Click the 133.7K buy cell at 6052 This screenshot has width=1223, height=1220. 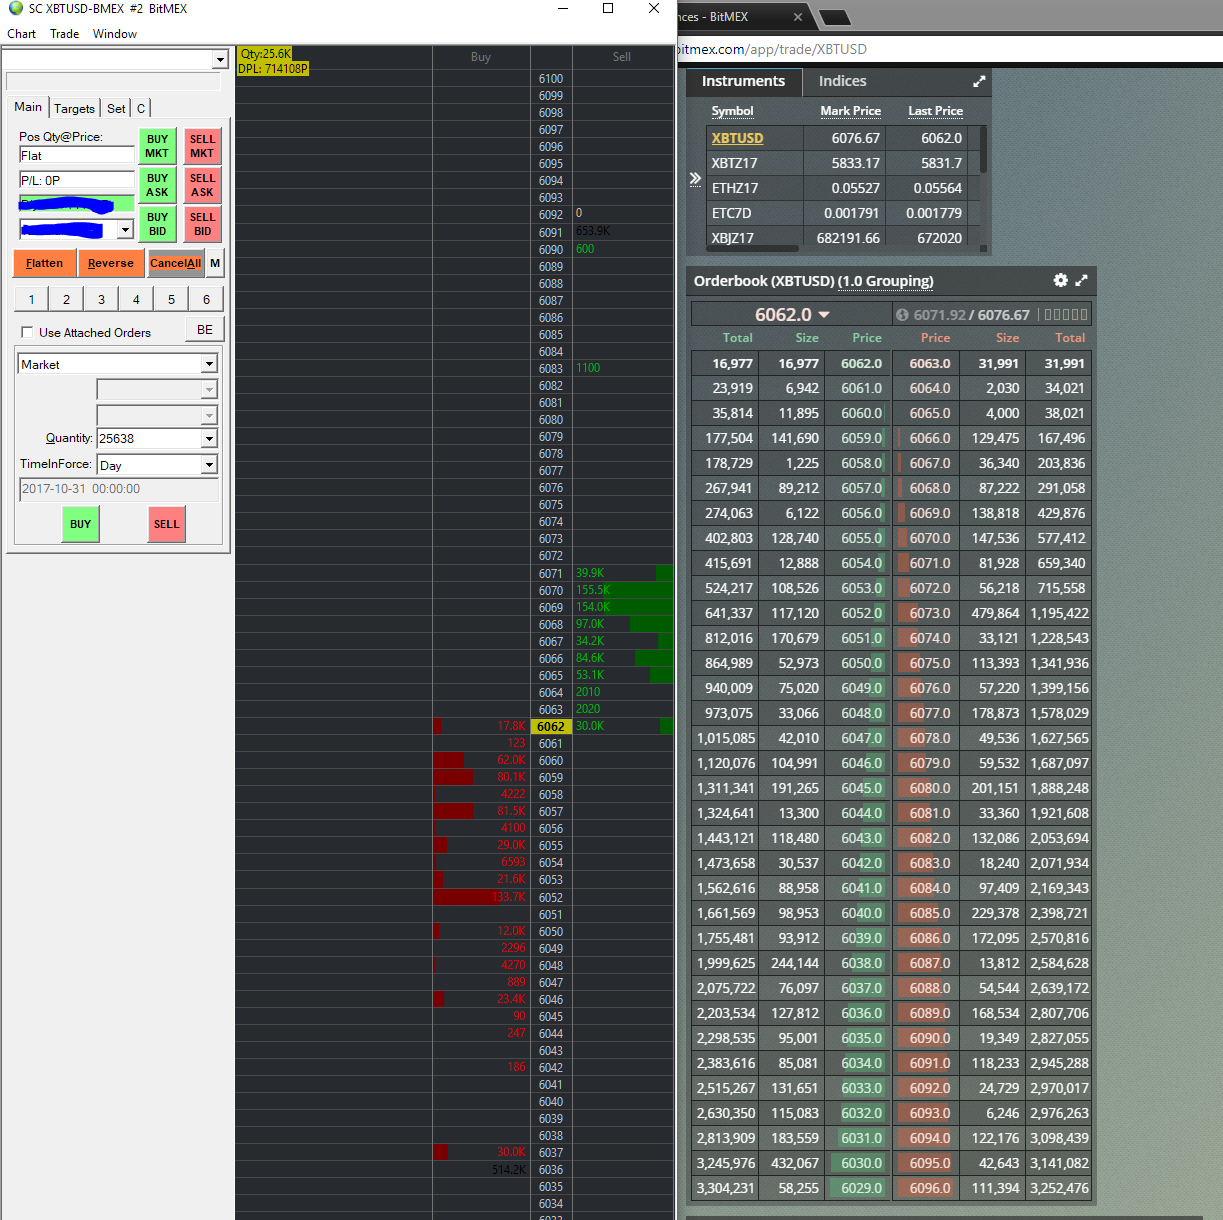[480, 897]
